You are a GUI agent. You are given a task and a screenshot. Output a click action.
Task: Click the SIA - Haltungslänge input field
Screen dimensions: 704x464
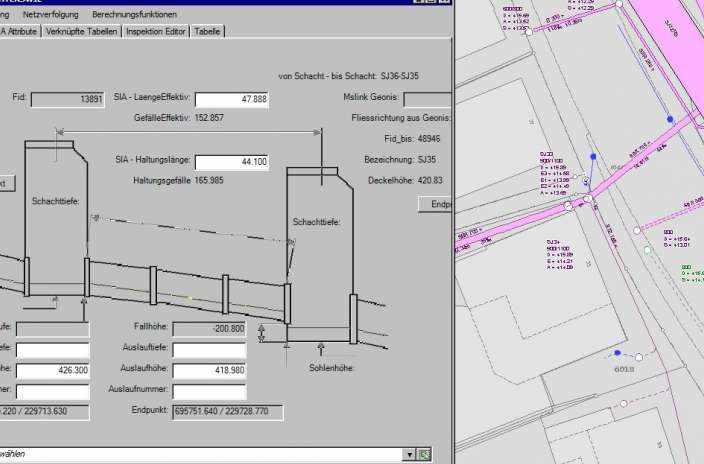tap(231, 161)
